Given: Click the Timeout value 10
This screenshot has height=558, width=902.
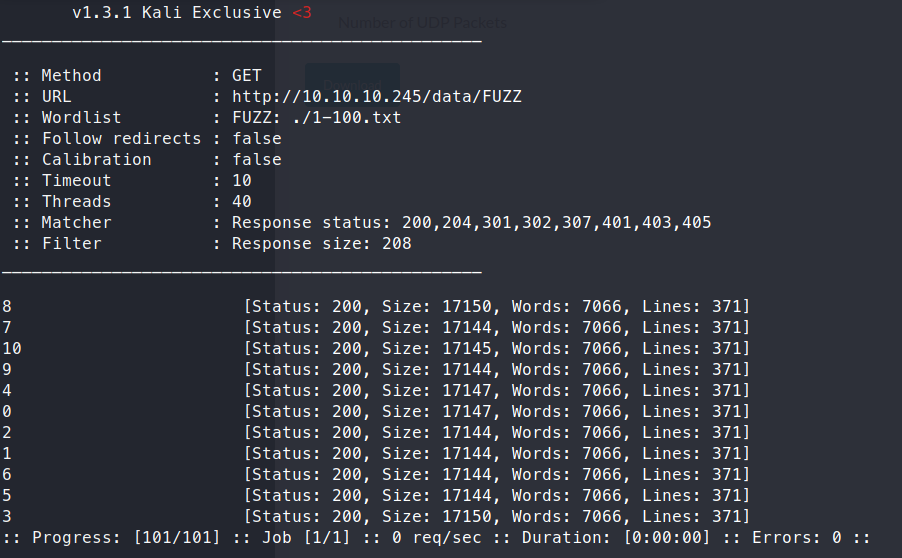Looking at the screenshot, I should [242, 181].
